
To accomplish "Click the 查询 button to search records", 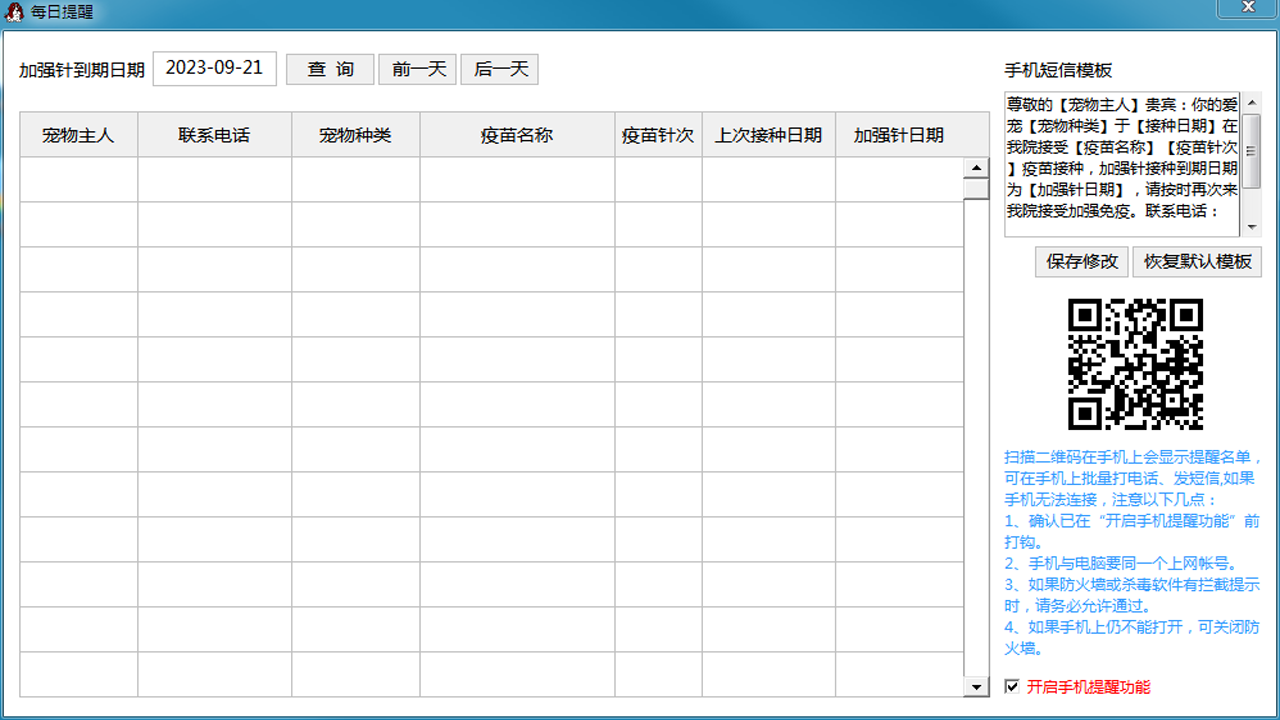I will 330,69.
